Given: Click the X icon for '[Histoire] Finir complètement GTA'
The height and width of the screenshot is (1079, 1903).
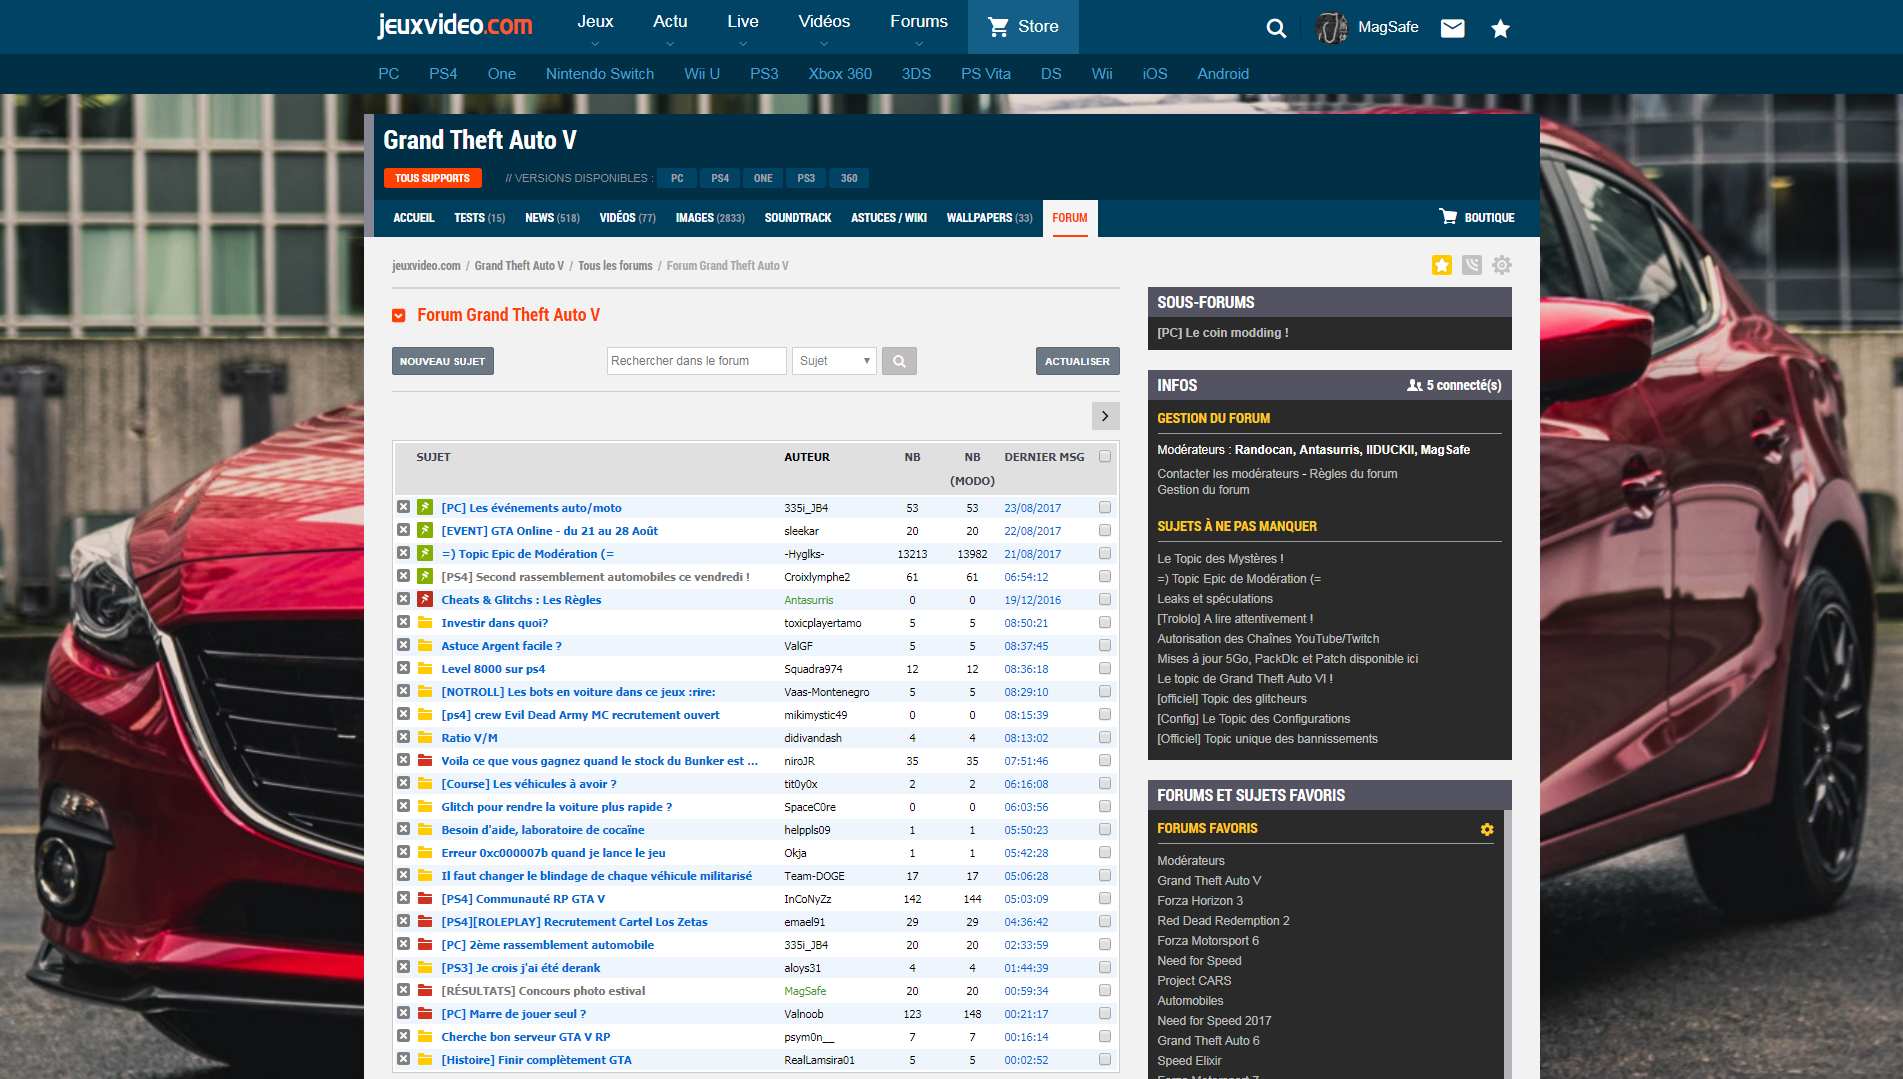Looking at the screenshot, I should (403, 1059).
